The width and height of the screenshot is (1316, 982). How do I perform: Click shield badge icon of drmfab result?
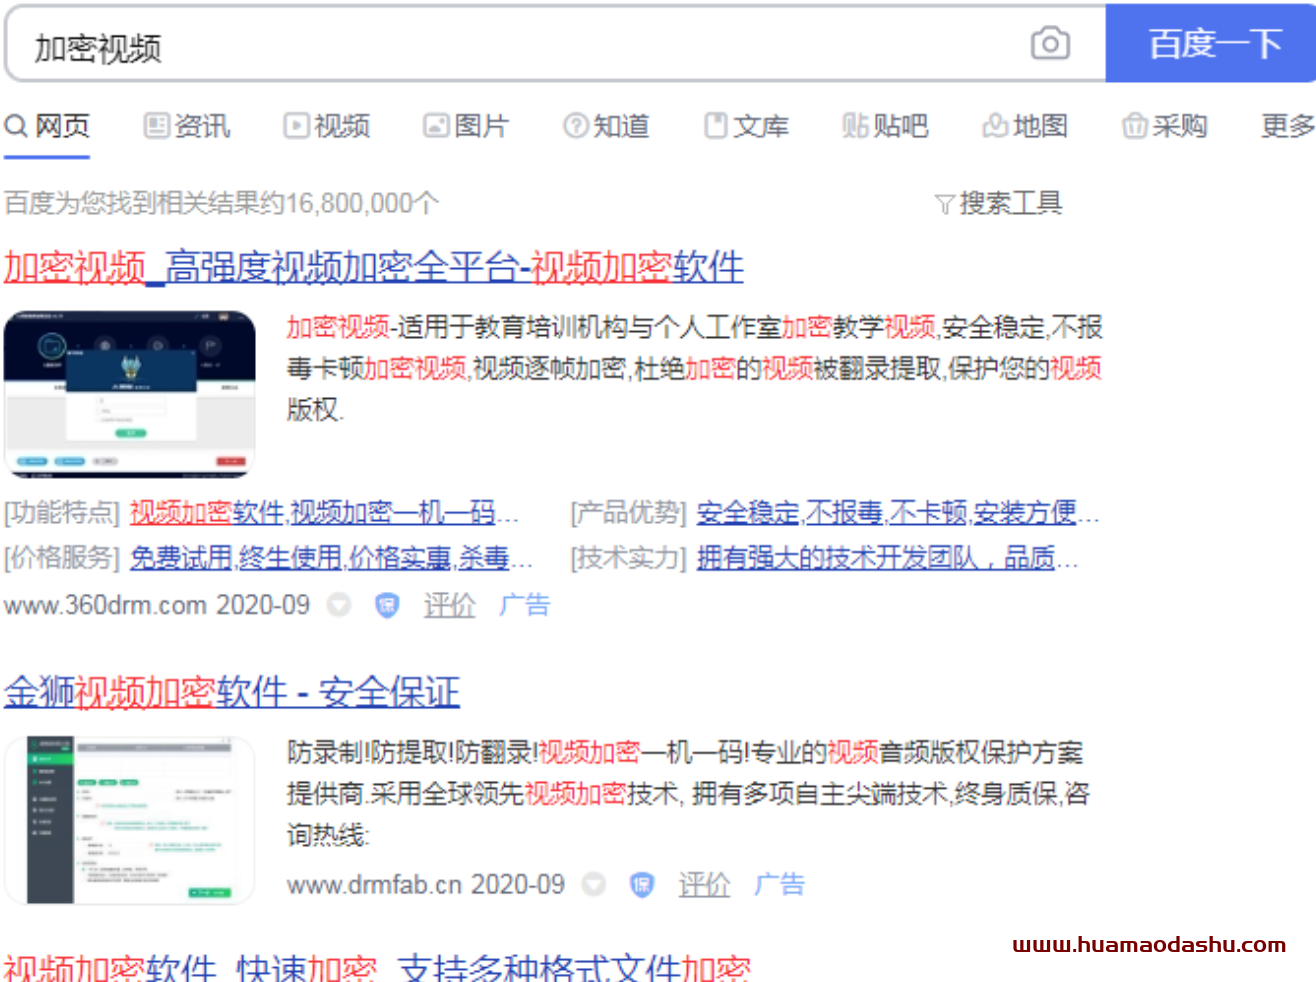pos(642,884)
